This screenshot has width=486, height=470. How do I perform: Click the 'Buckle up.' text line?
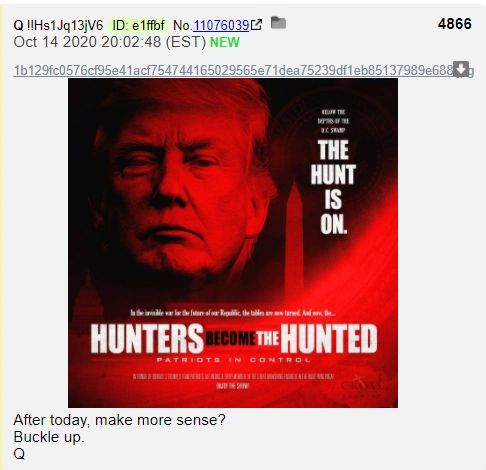pos(49,437)
